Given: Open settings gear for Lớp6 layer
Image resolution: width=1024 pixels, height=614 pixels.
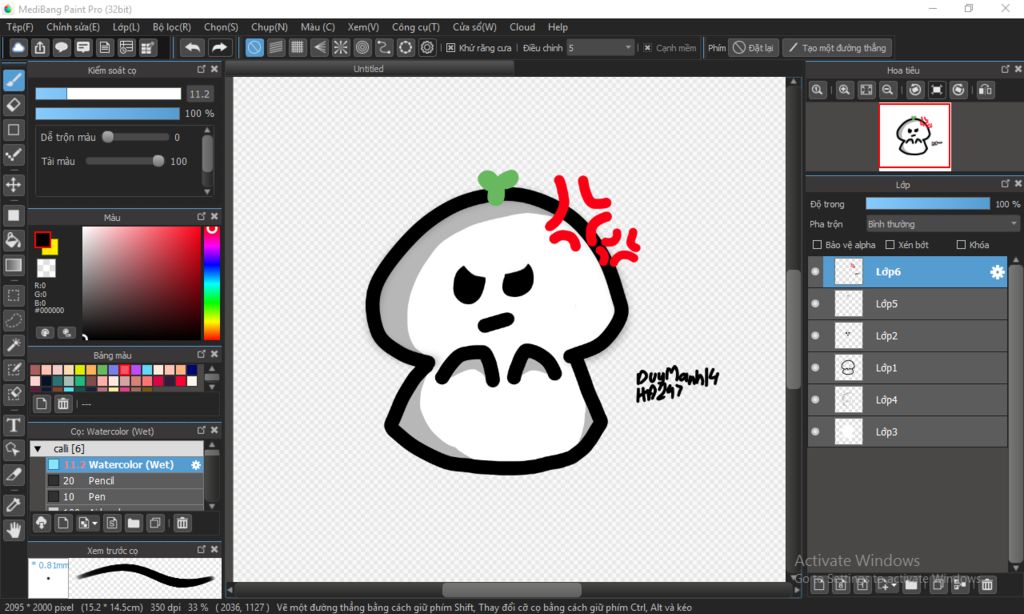Looking at the screenshot, I should click(x=997, y=272).
